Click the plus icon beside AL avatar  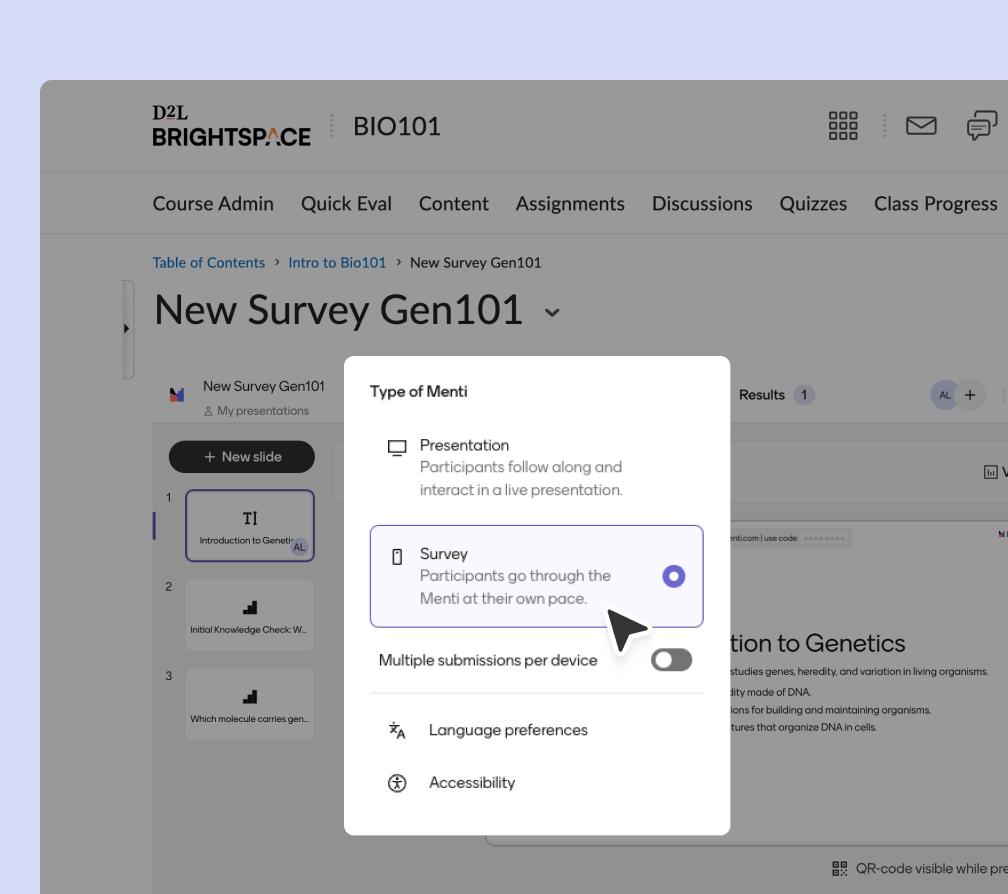point(970,395)
